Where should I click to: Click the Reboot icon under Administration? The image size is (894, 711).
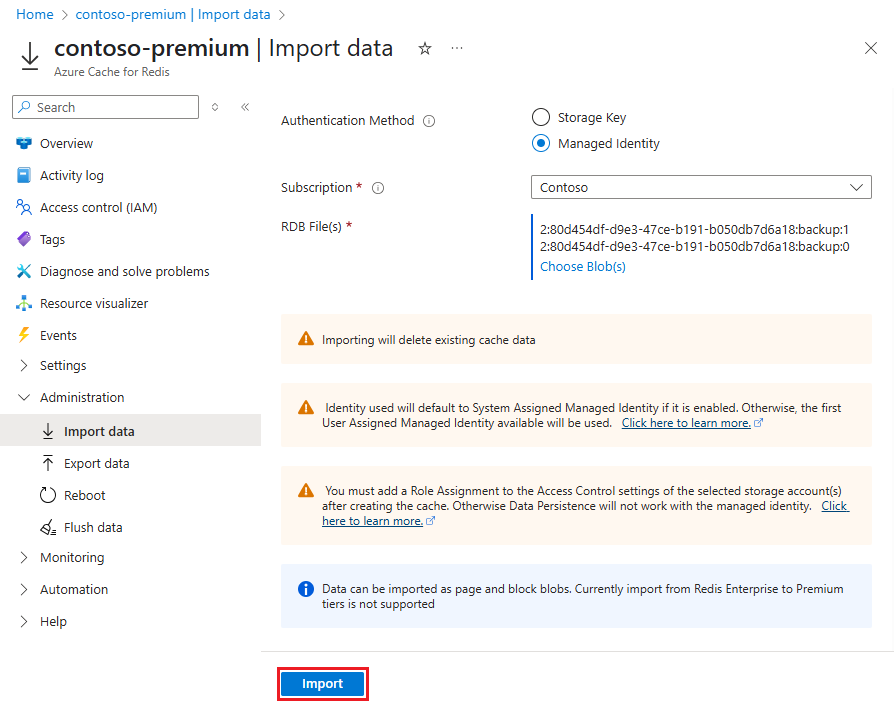coord(50,495)
